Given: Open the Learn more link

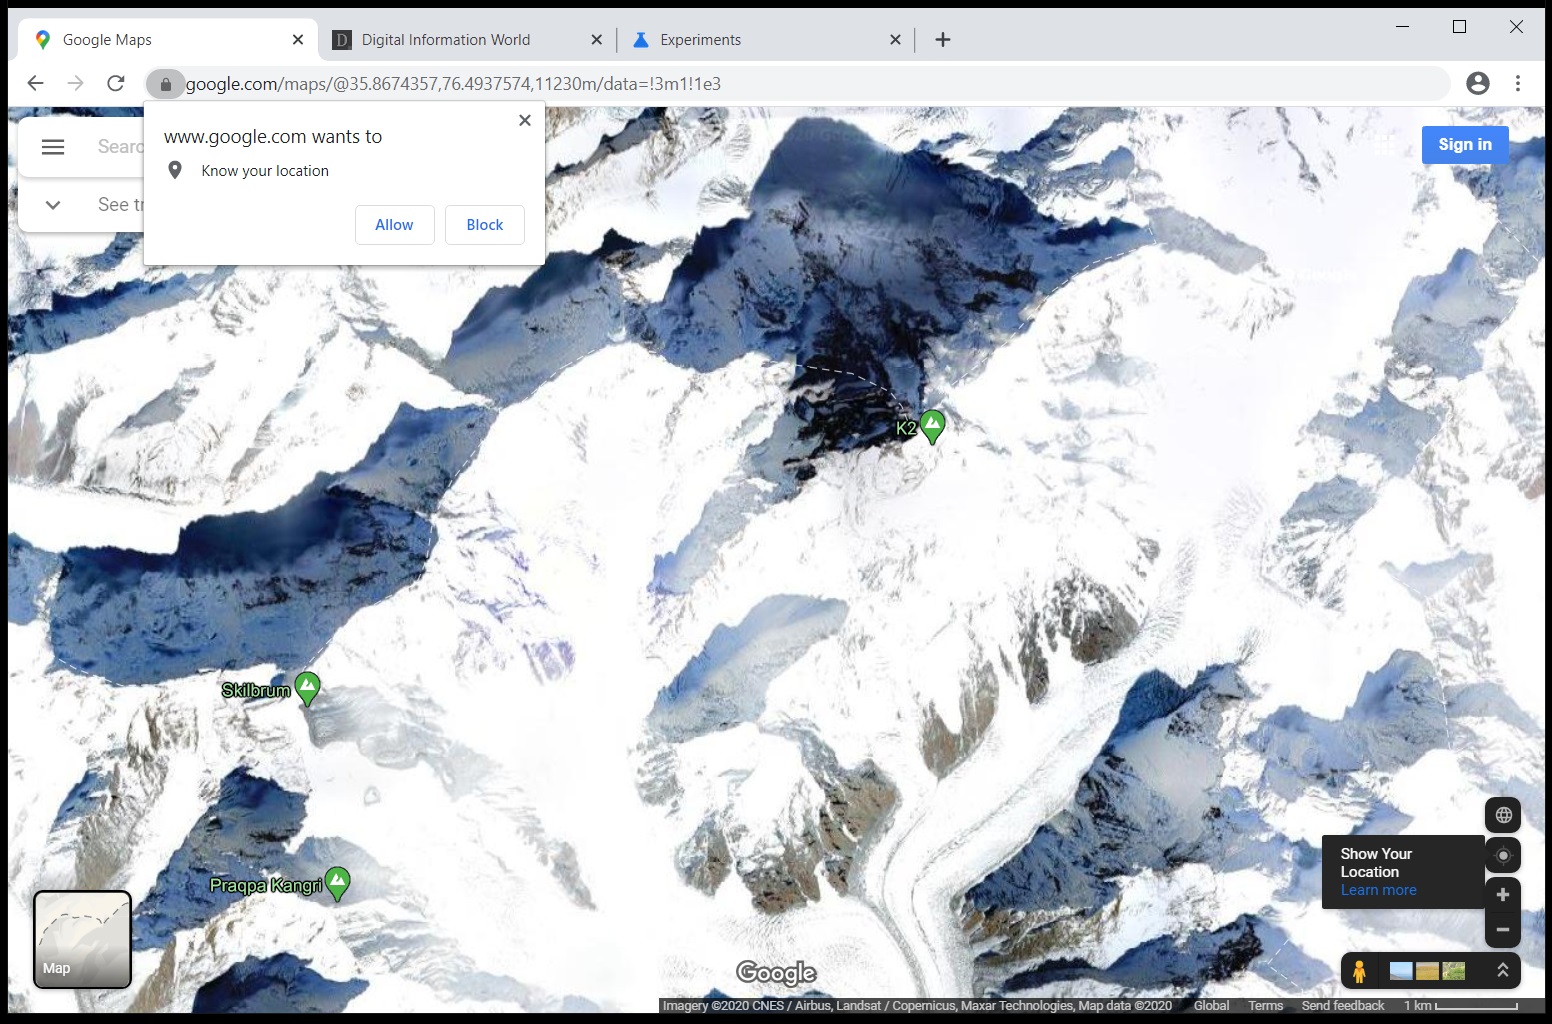Looking at the screenshot, I should (1379, 890).
